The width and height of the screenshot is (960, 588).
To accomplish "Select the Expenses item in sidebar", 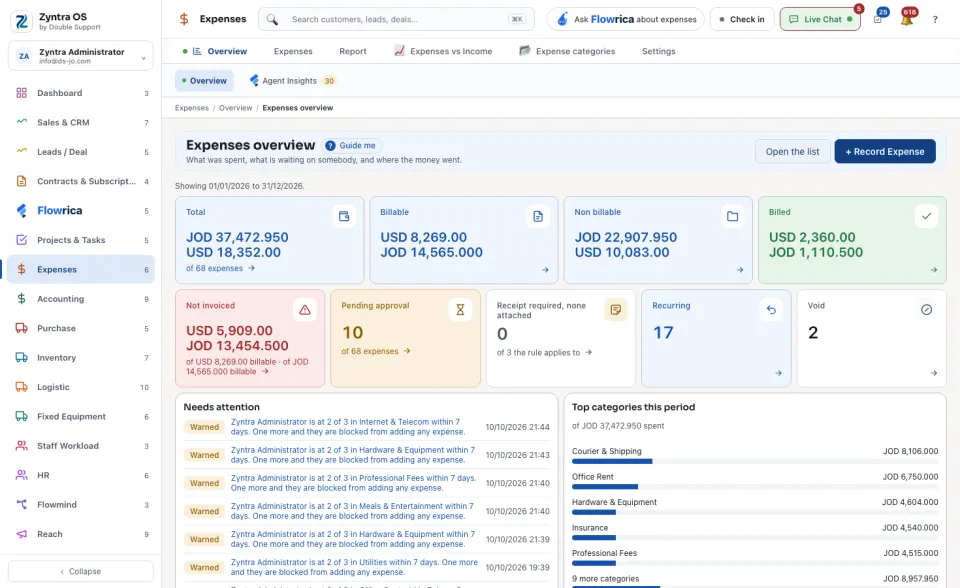I will coord(81,270).
